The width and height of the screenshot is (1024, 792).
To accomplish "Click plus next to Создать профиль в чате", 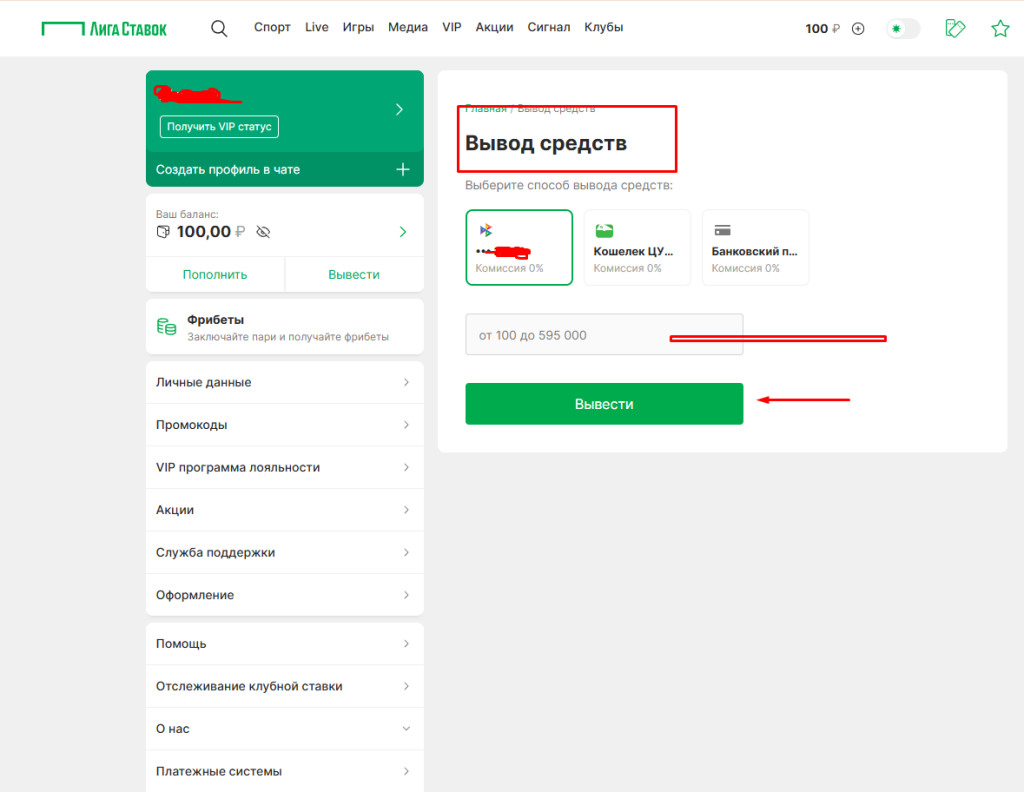I will pyautogui.click(x=403, y=170).
